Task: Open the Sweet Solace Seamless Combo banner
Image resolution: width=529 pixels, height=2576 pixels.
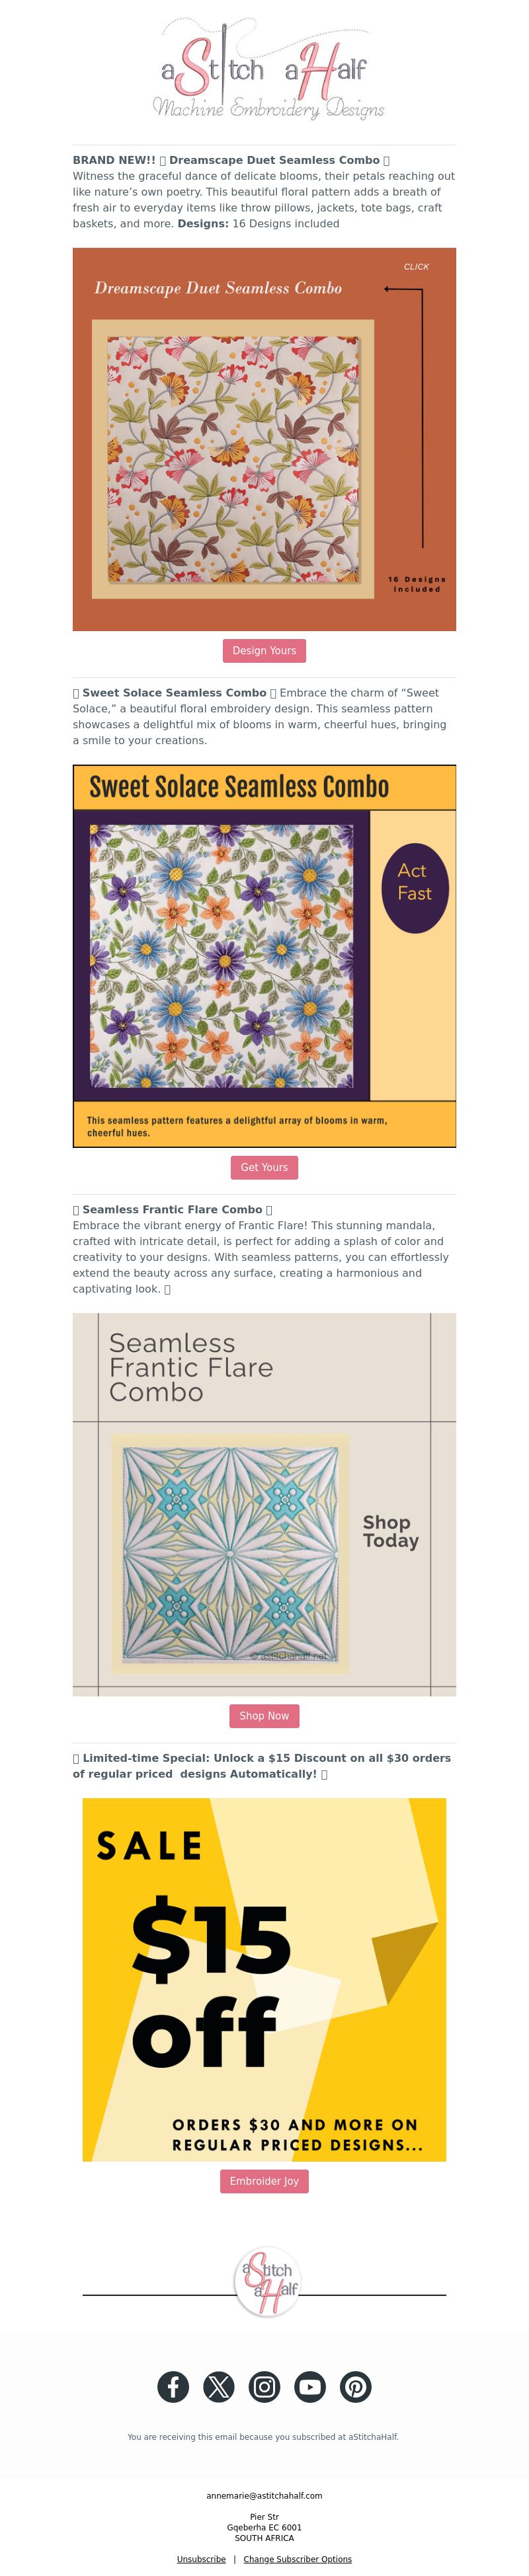Action: [264, 956]
